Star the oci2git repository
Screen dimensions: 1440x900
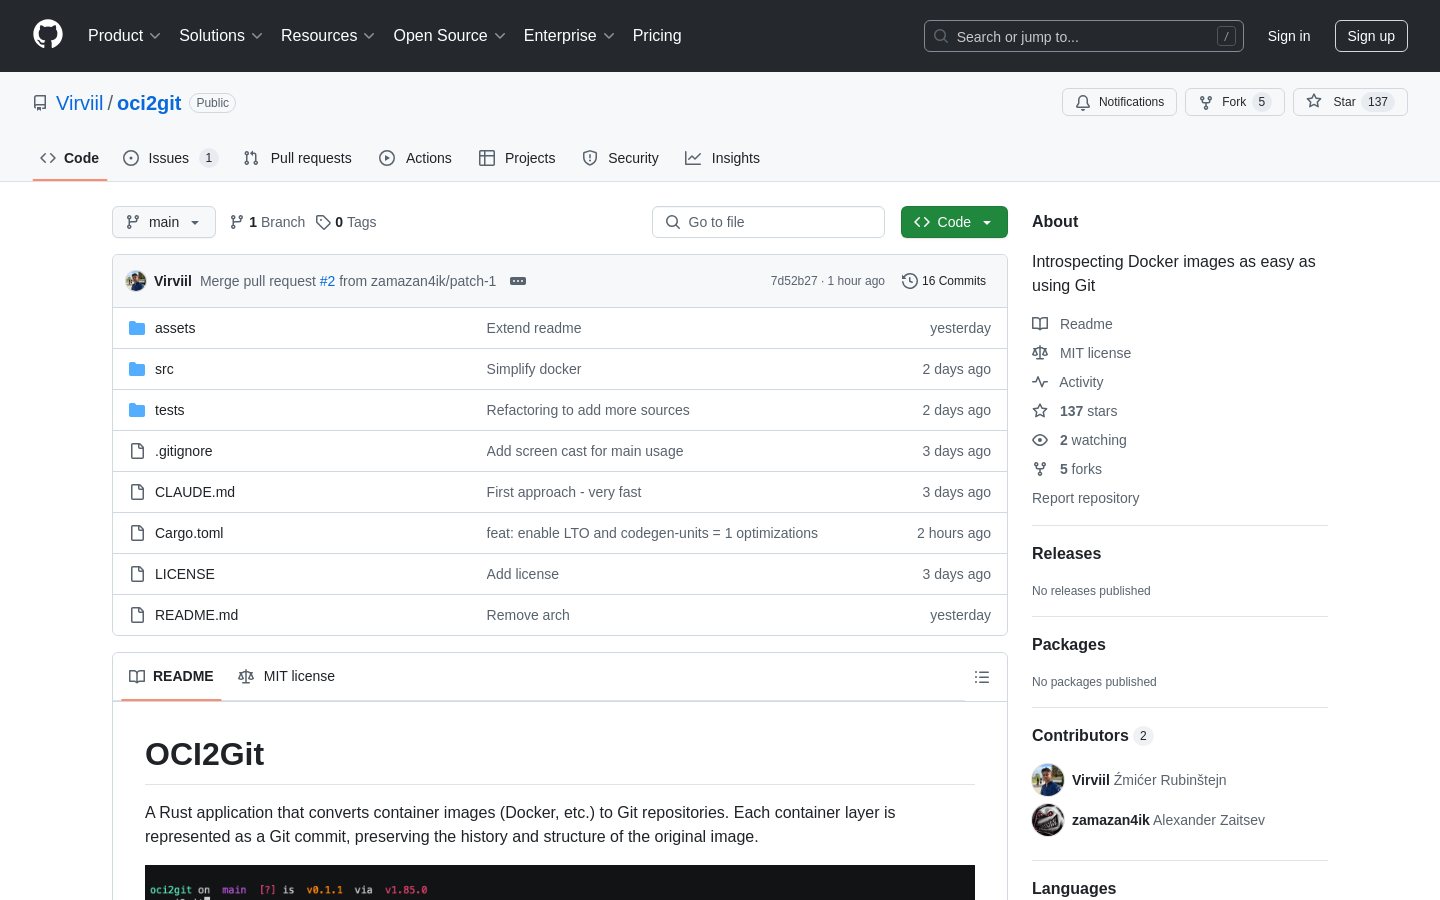click(x=1350, y=102)
